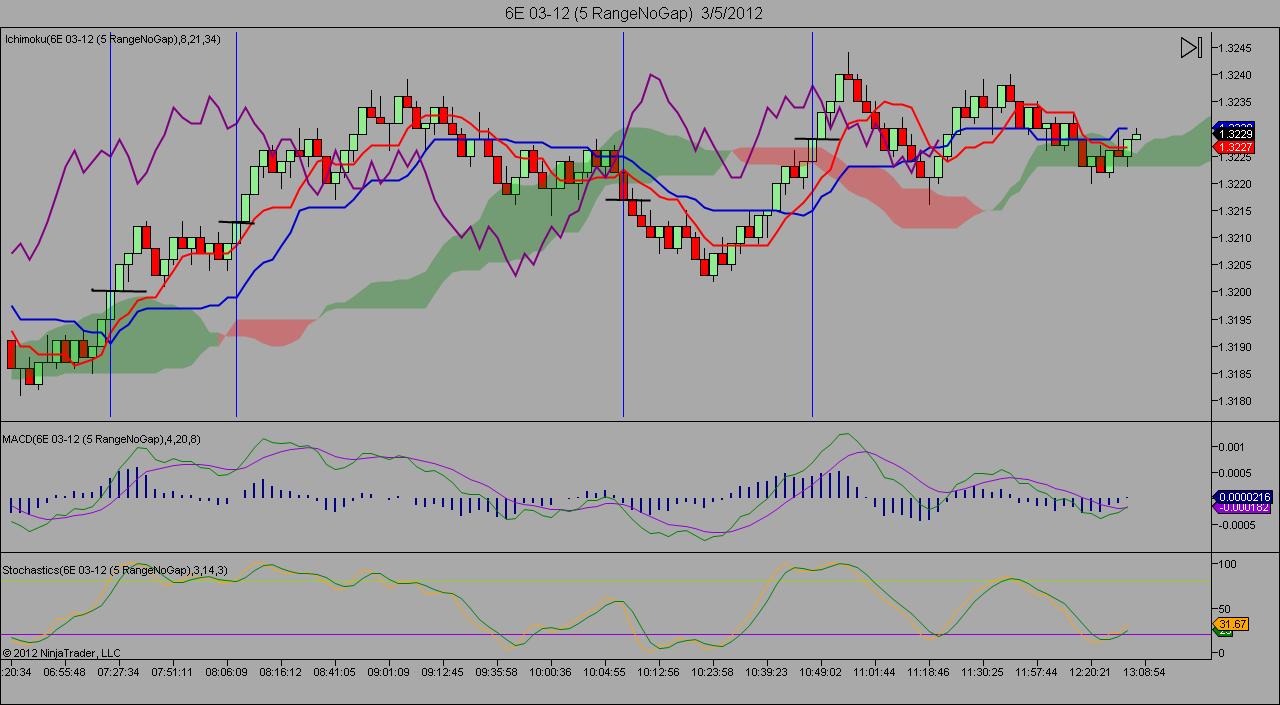Click the 07:51:11 time axis label
This screenshot has width=1280, height=705.
172,672
